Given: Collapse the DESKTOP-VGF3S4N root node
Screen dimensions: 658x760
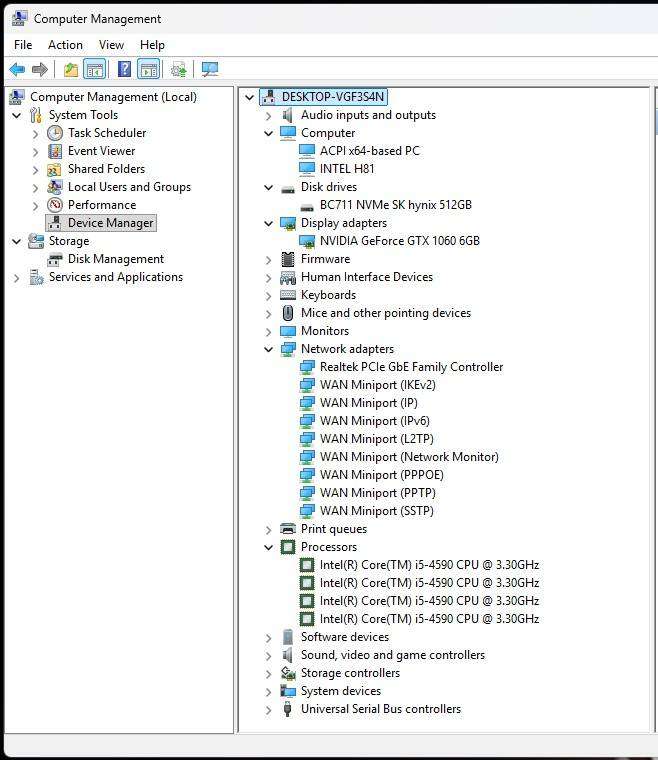Looking at the screenshot, I should [250, 97].
